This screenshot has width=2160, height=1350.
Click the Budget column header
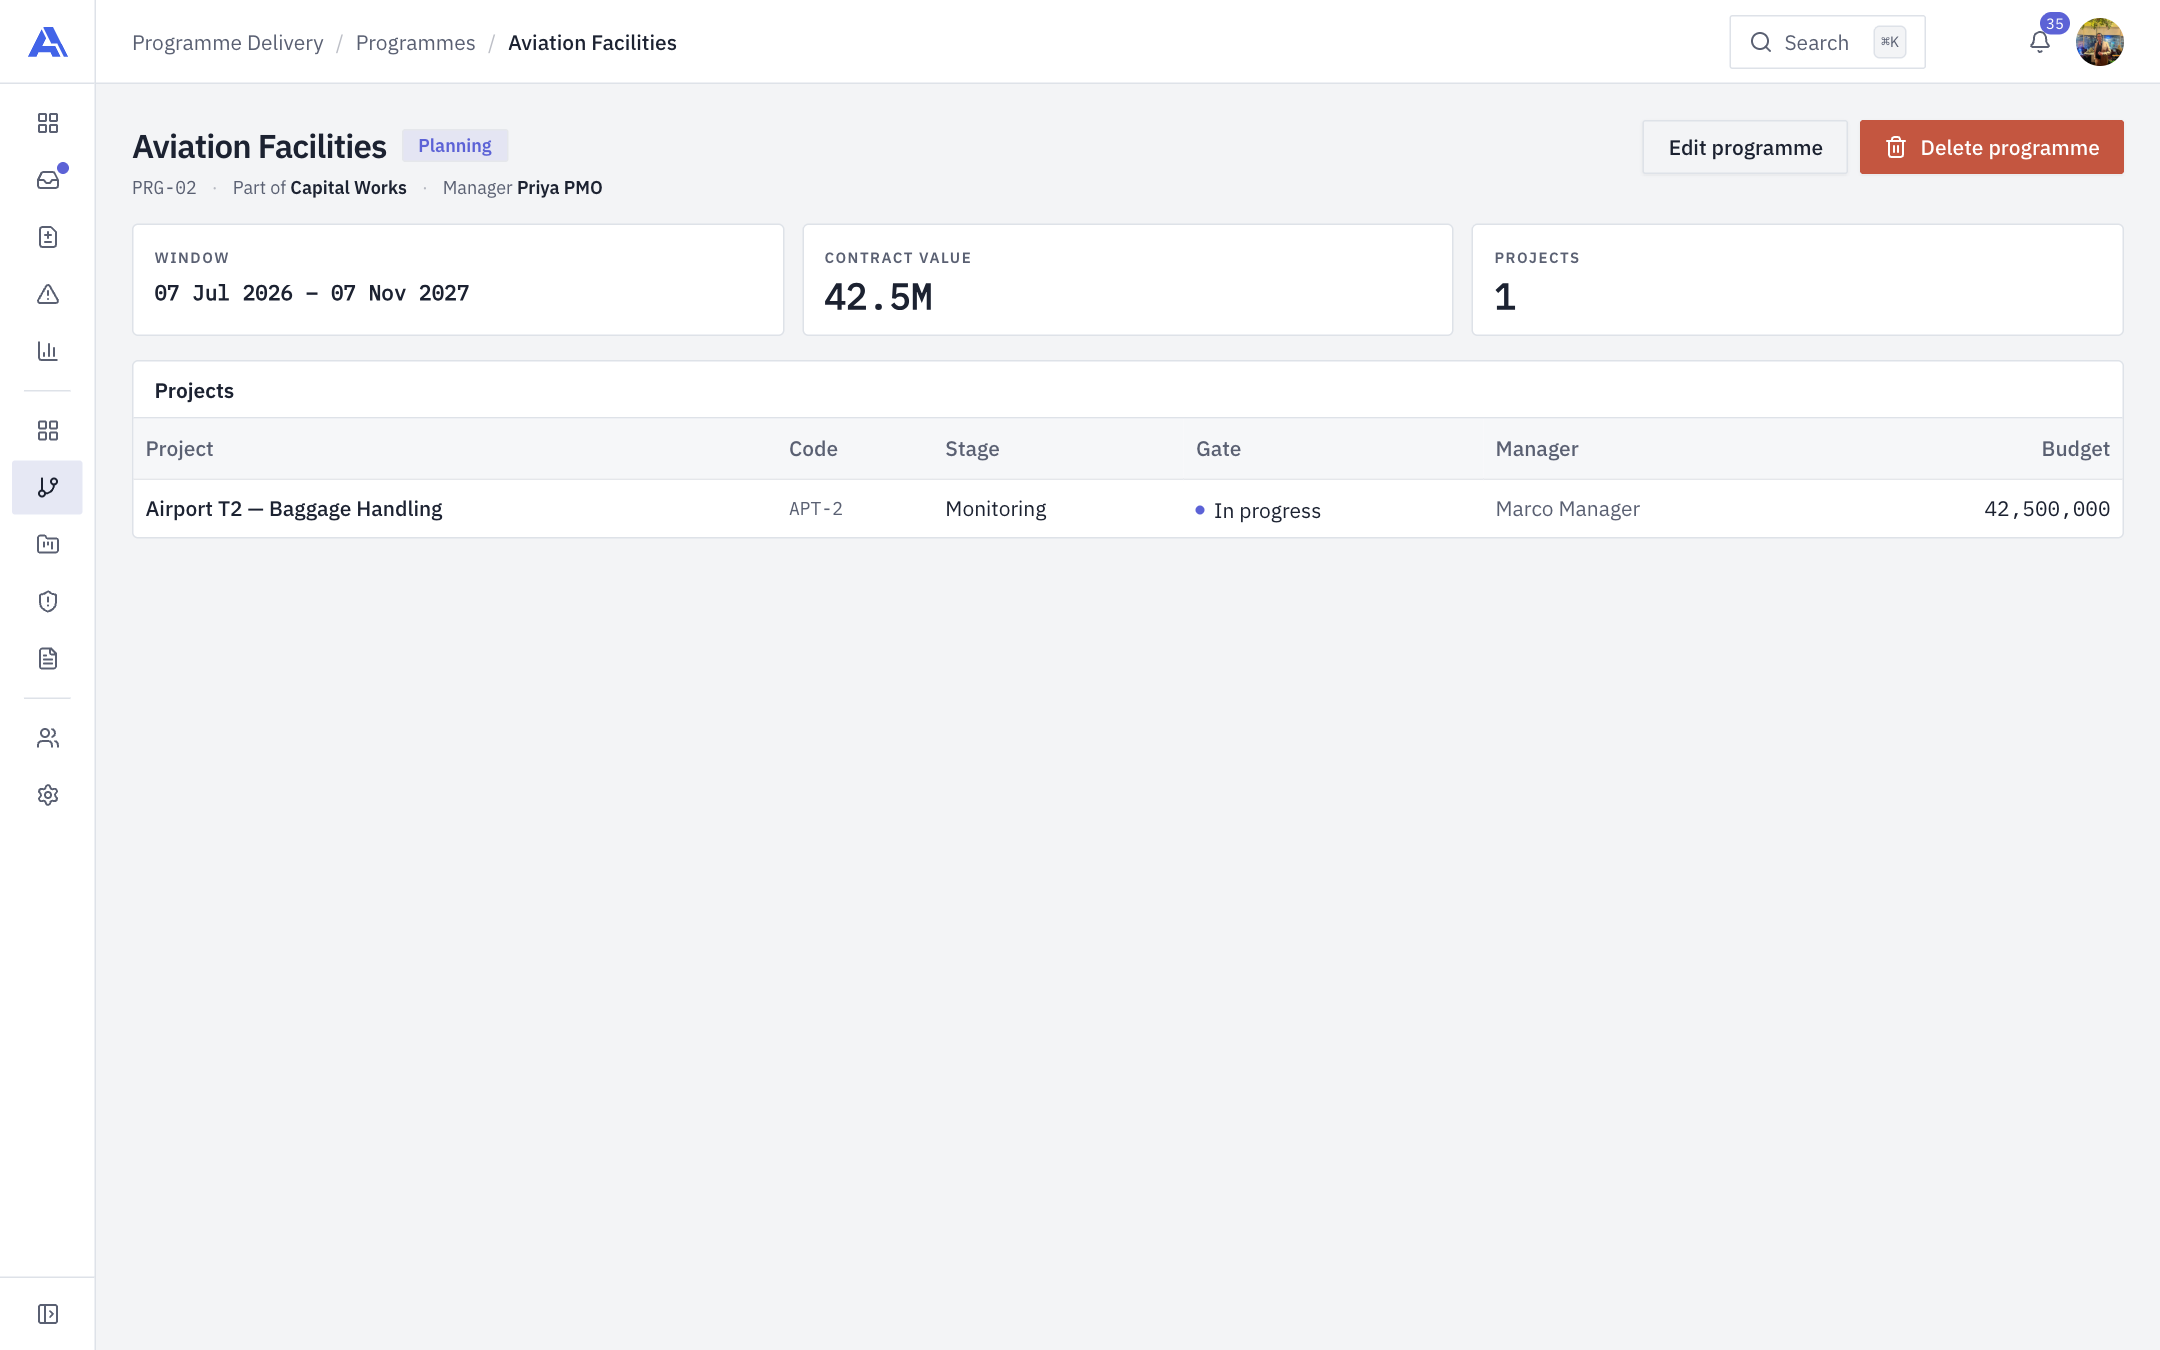point(2076,449)
